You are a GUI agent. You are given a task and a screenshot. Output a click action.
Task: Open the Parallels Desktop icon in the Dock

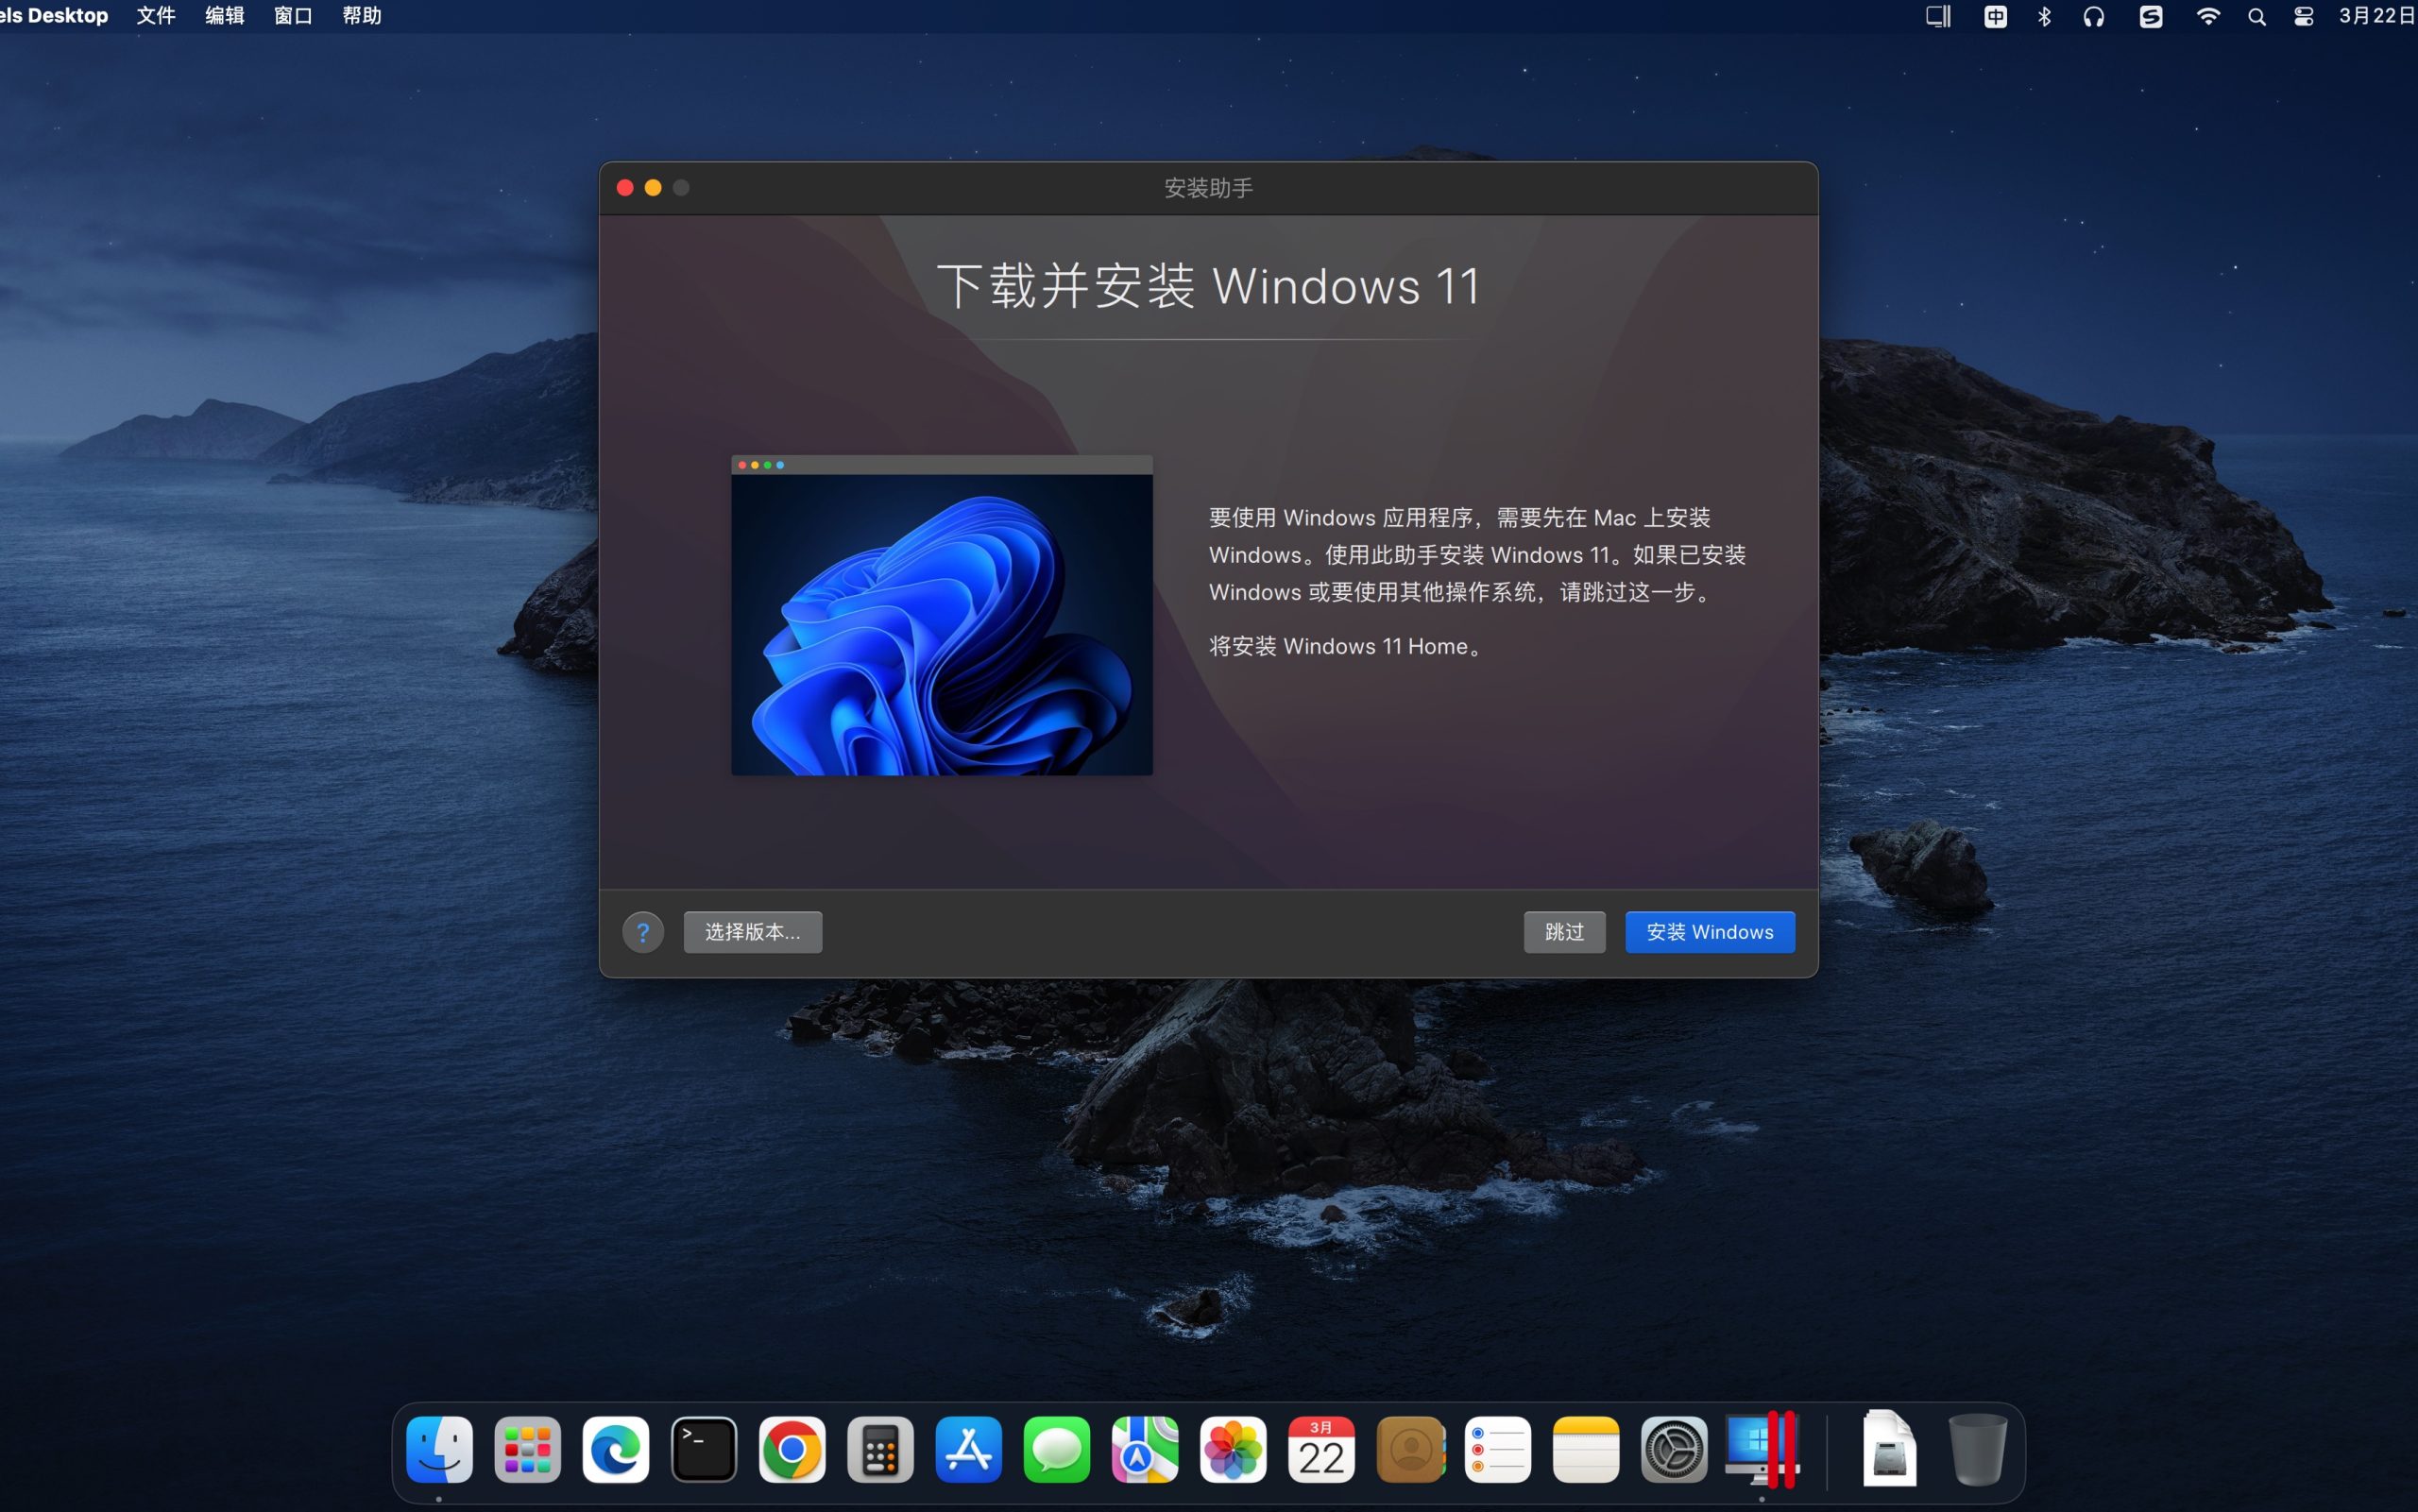point(1763,1448)
